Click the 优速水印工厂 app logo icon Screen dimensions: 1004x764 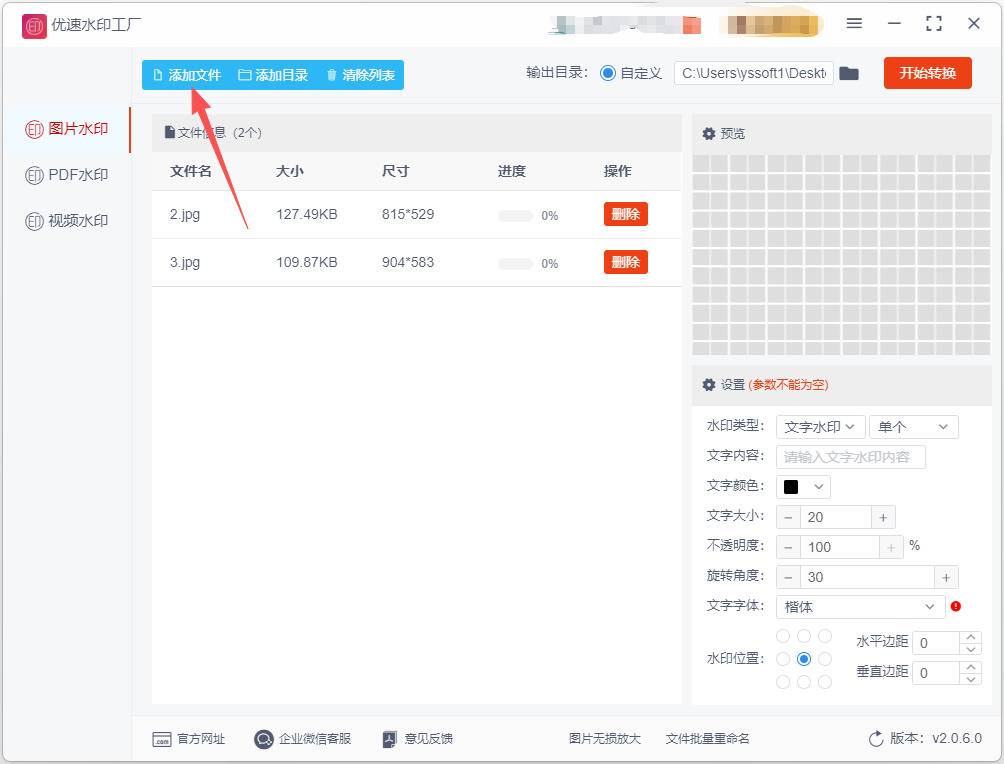(34, 26)
